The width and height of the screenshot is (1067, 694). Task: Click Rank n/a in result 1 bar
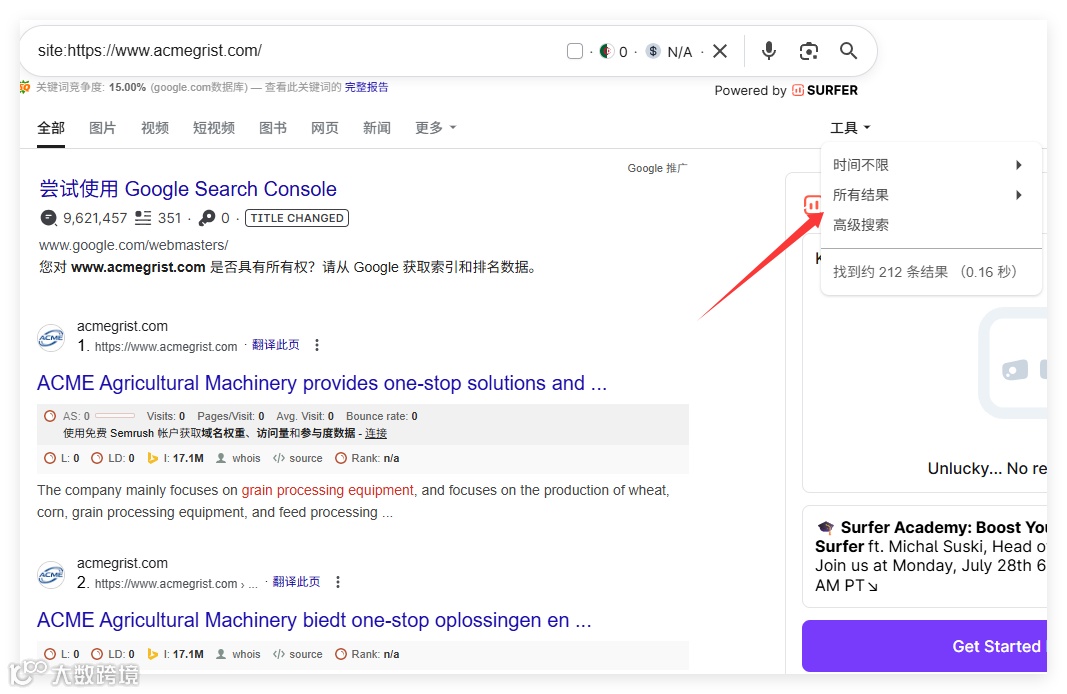click(367, 459)
